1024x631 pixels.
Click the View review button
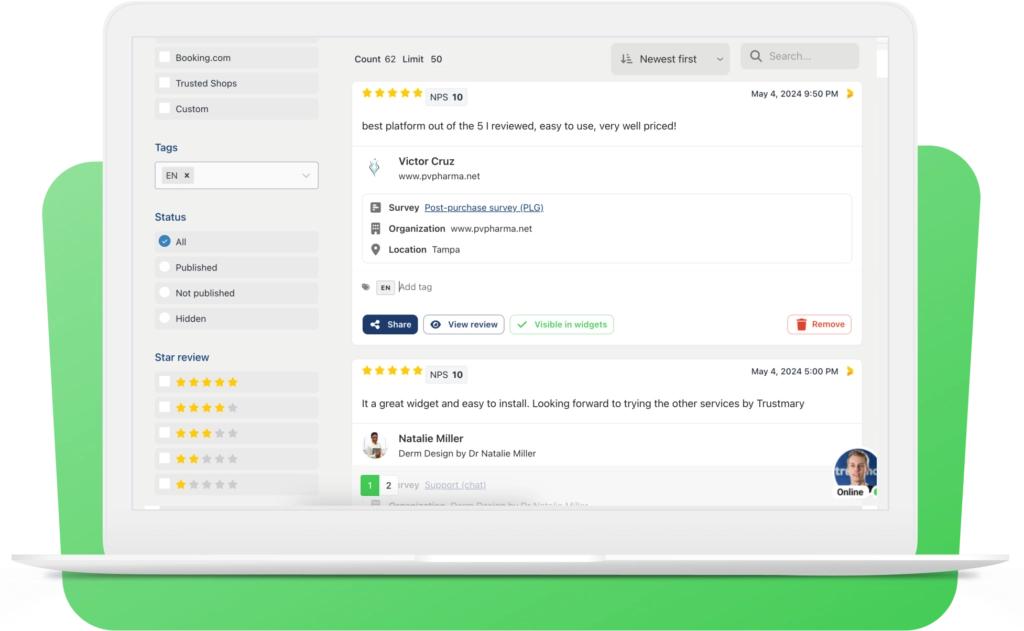click(x=464, y=325)
